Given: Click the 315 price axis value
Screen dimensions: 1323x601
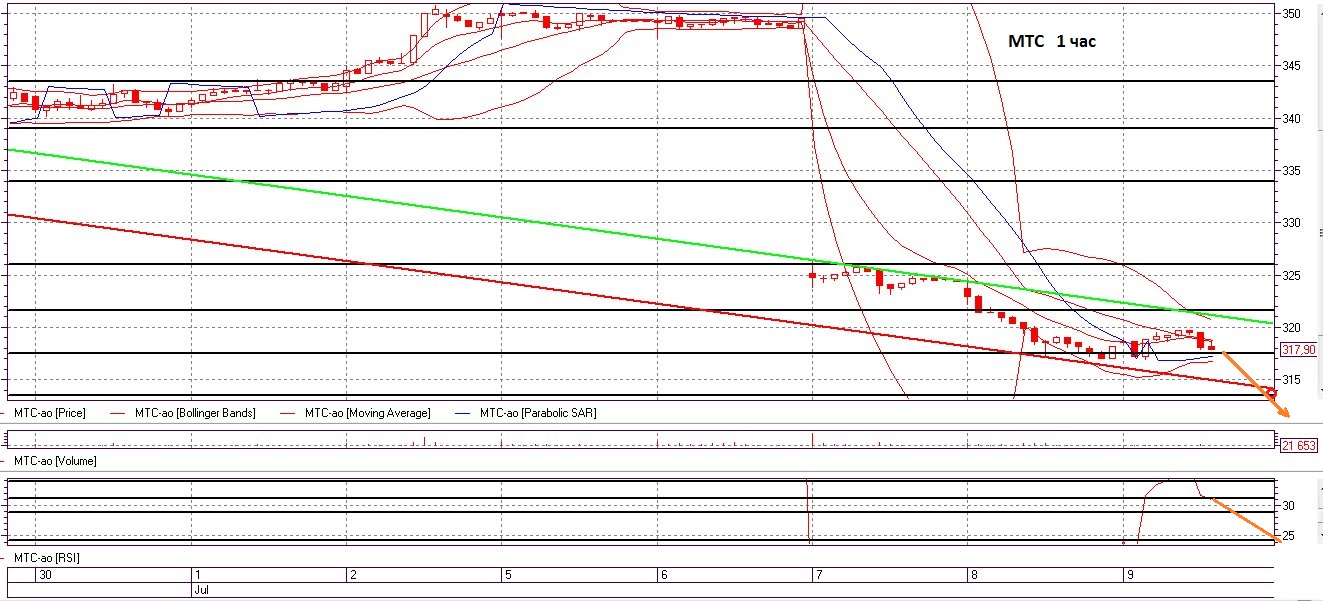Looking at the screenshot, I should tap(1292, 380).
